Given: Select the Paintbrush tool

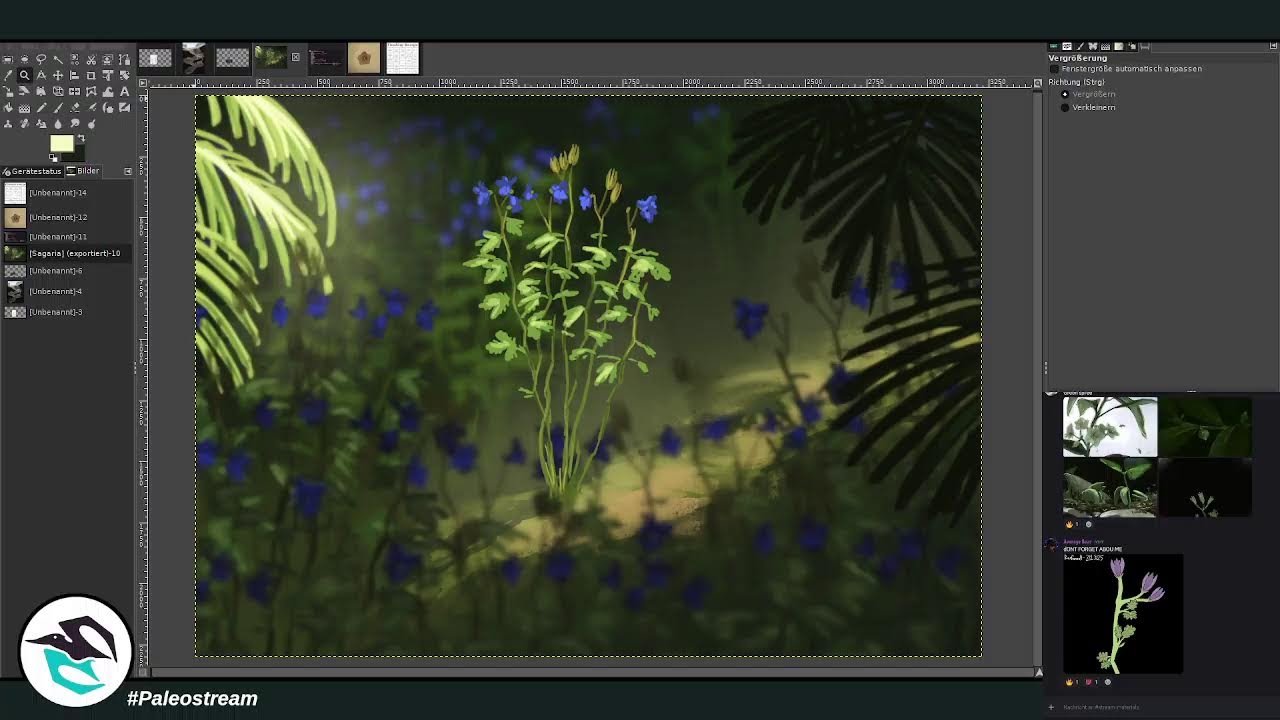Looking at the screenshot, I should [58, 108].
